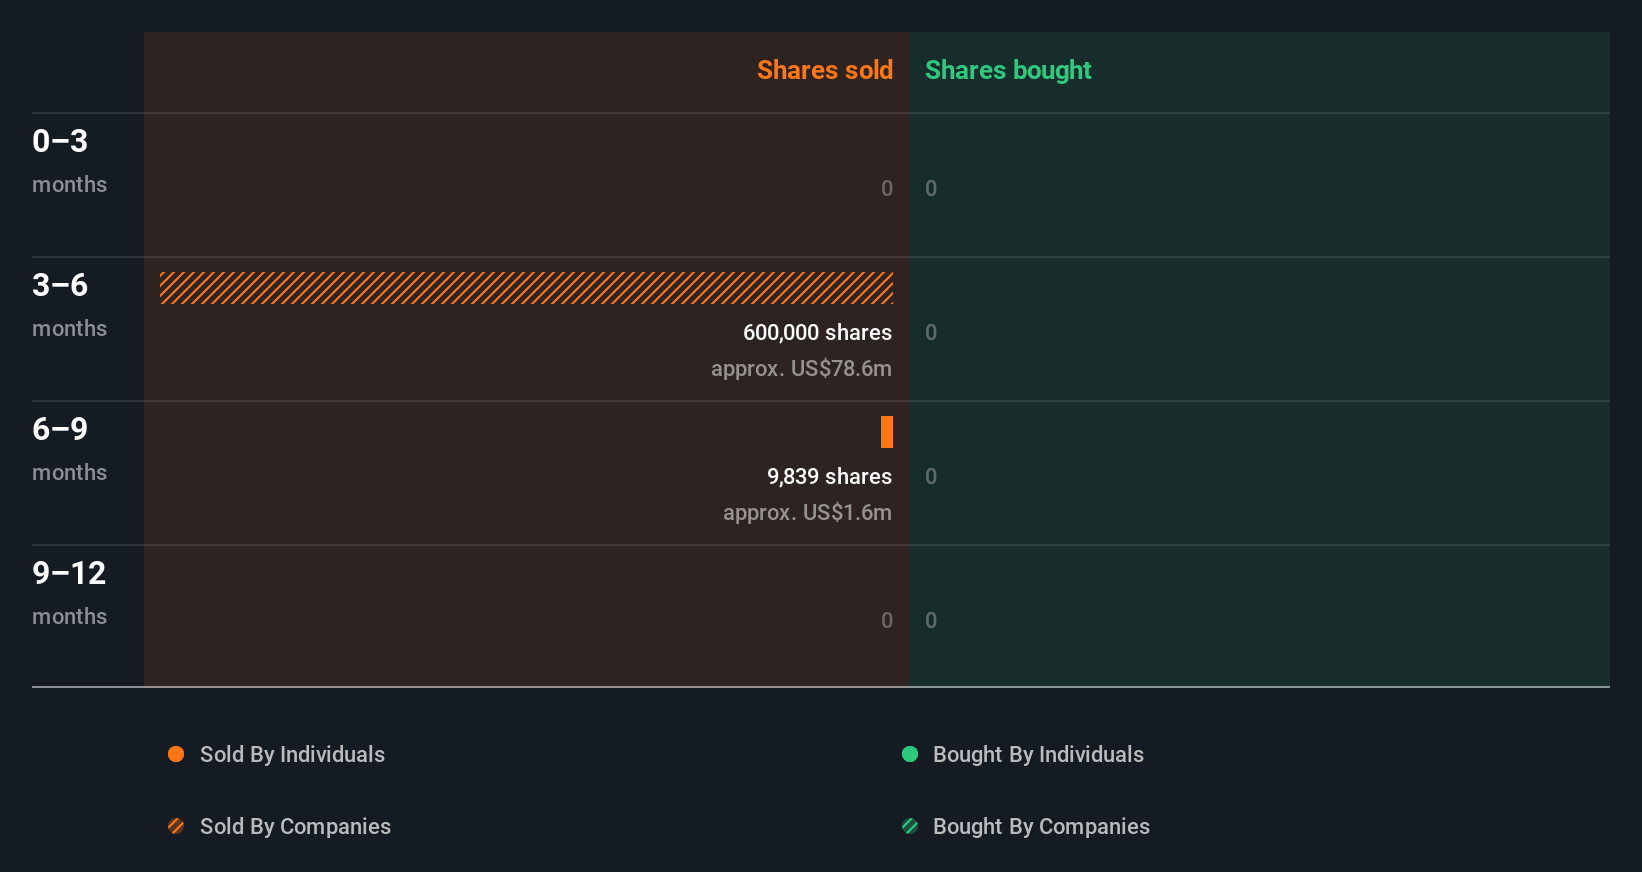The height and width of the screenshot is (872, 1642).
Task: Select the 9–12 months row label
Action: tap(69, 592)
